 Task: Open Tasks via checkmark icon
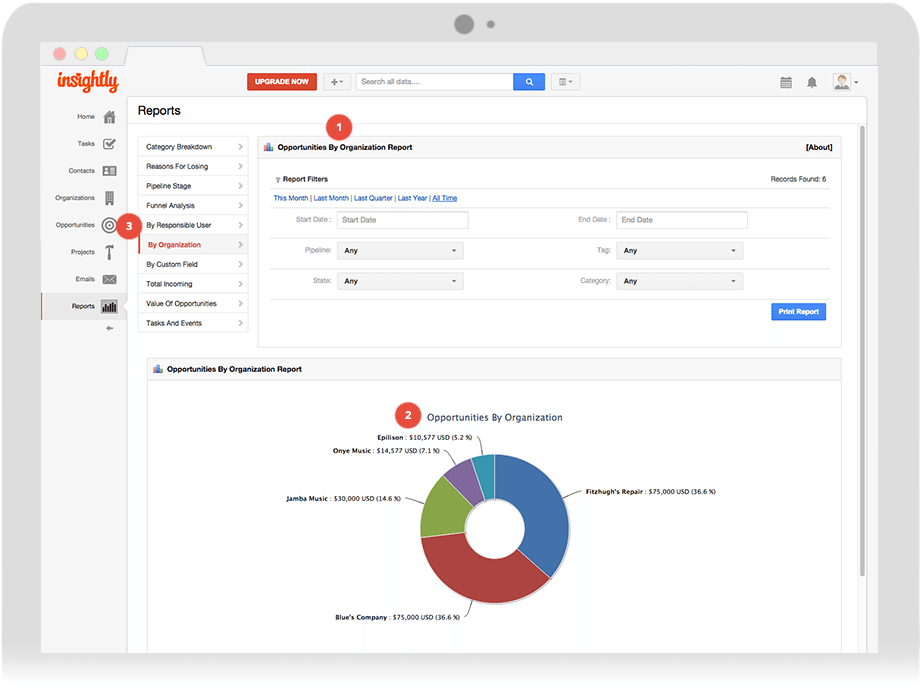[x=109, y=144]
